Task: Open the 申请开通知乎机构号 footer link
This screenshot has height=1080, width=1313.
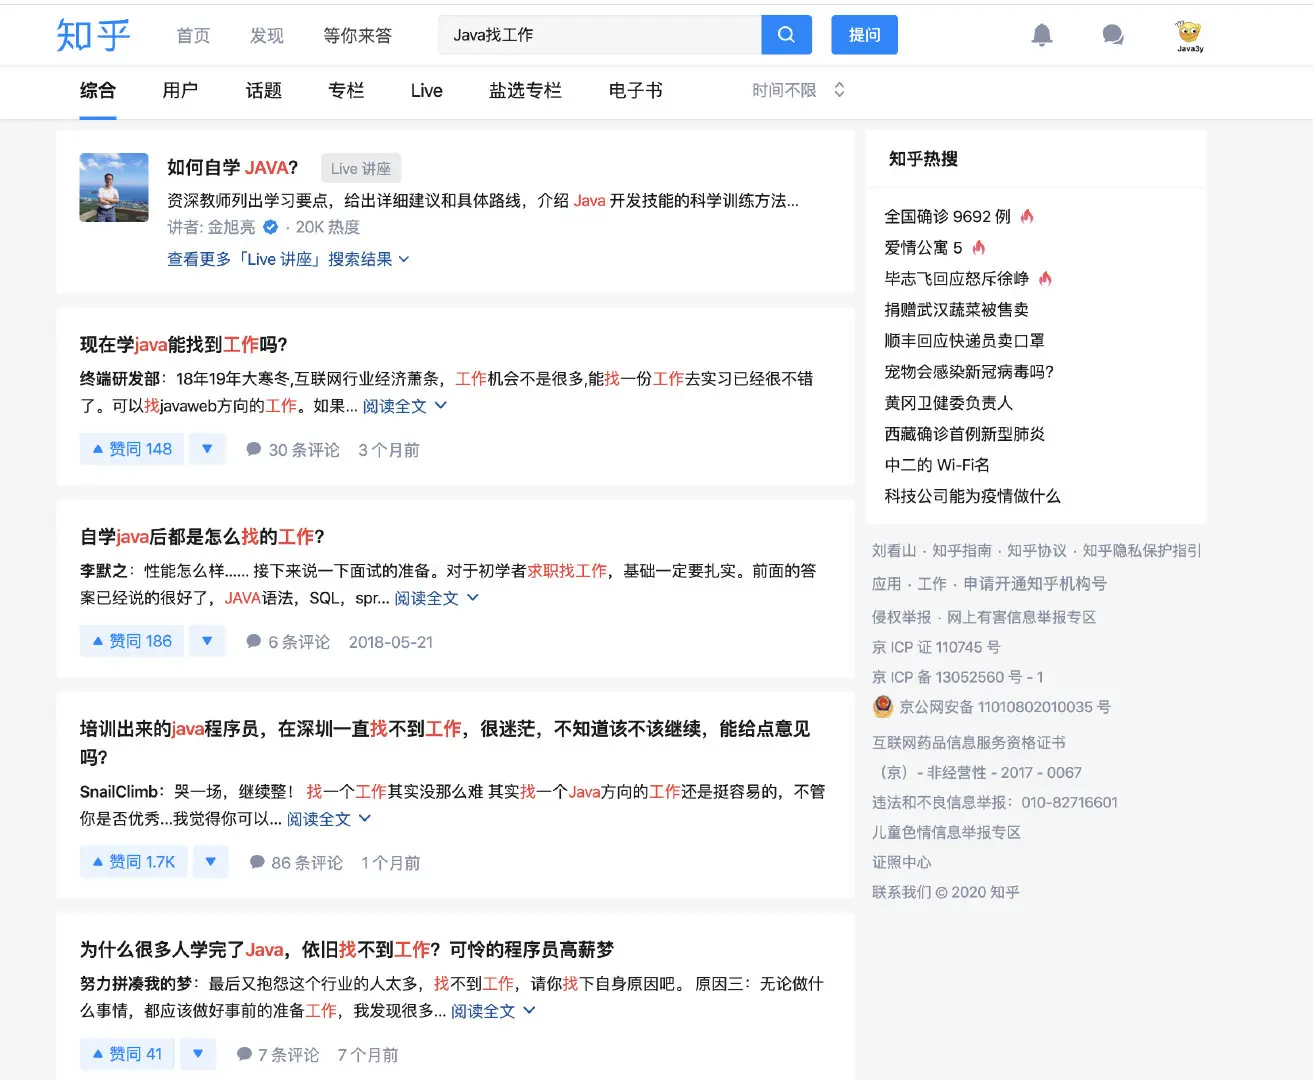Action: [x=1035, y=583]
